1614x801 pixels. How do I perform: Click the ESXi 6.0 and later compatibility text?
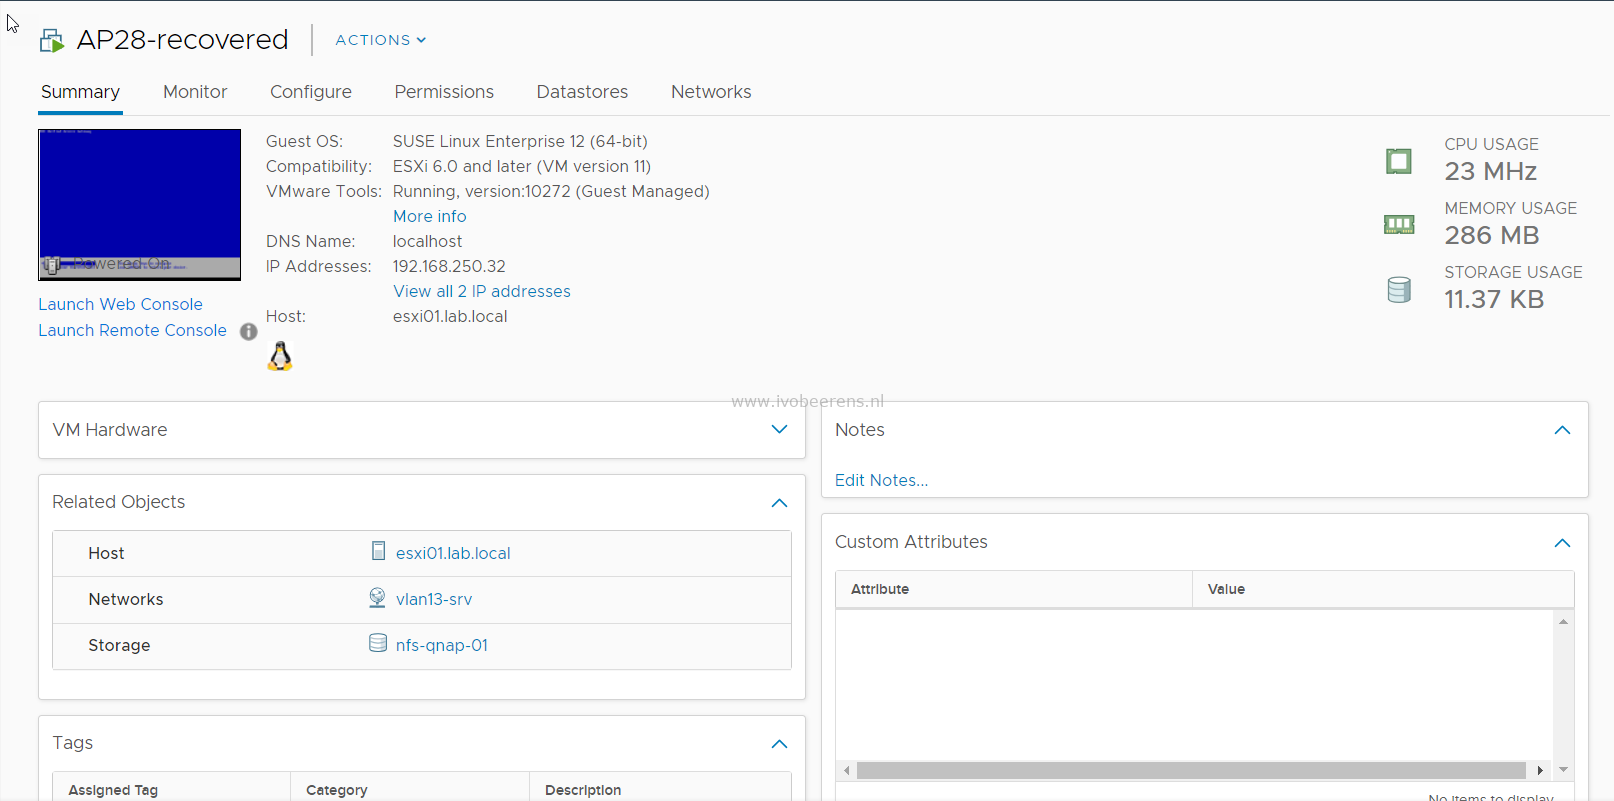(522, 166)
